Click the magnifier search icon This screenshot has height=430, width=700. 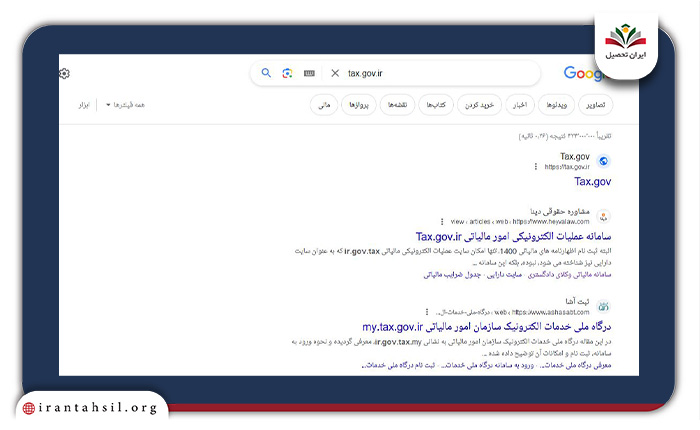click(x=266, y=73)
